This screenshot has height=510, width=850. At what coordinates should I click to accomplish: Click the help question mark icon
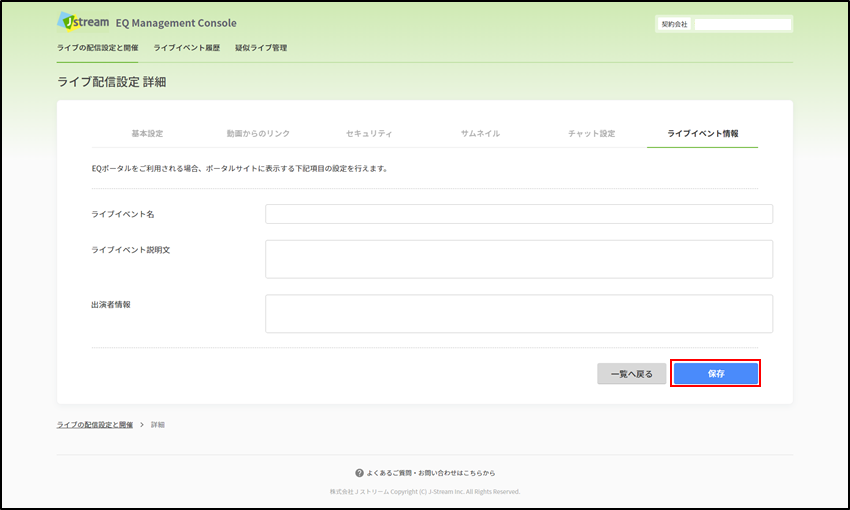pyautogui.click(x=359, y=473)
